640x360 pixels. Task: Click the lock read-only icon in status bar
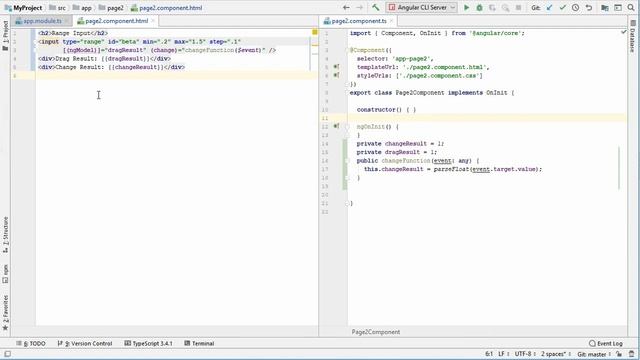click(619, 354)
